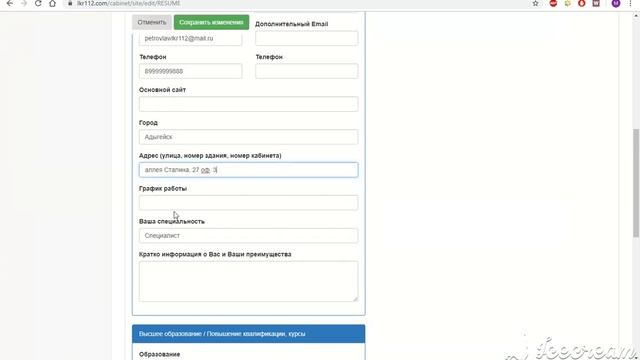Open the yellow extension icon in toolbar
The image size is (640, 360).
tap(568, 3)
